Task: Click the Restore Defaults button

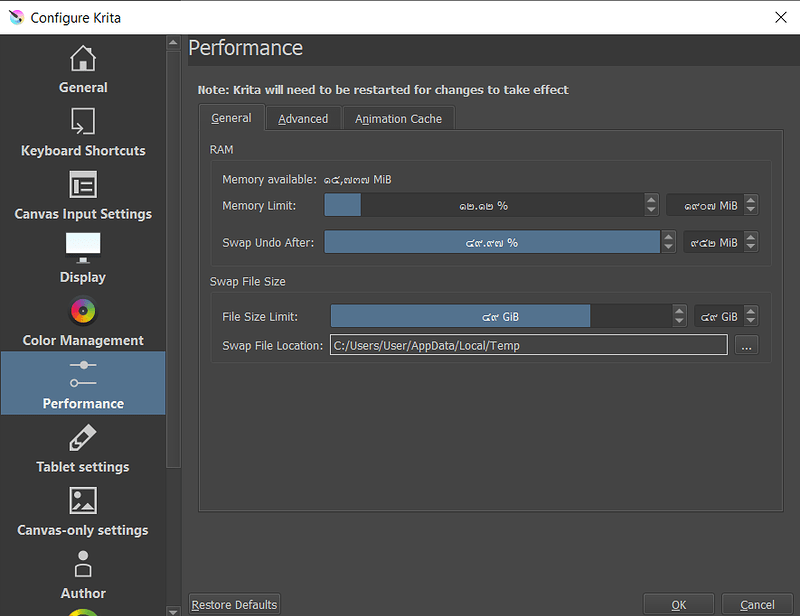Action: click(234, 605)
